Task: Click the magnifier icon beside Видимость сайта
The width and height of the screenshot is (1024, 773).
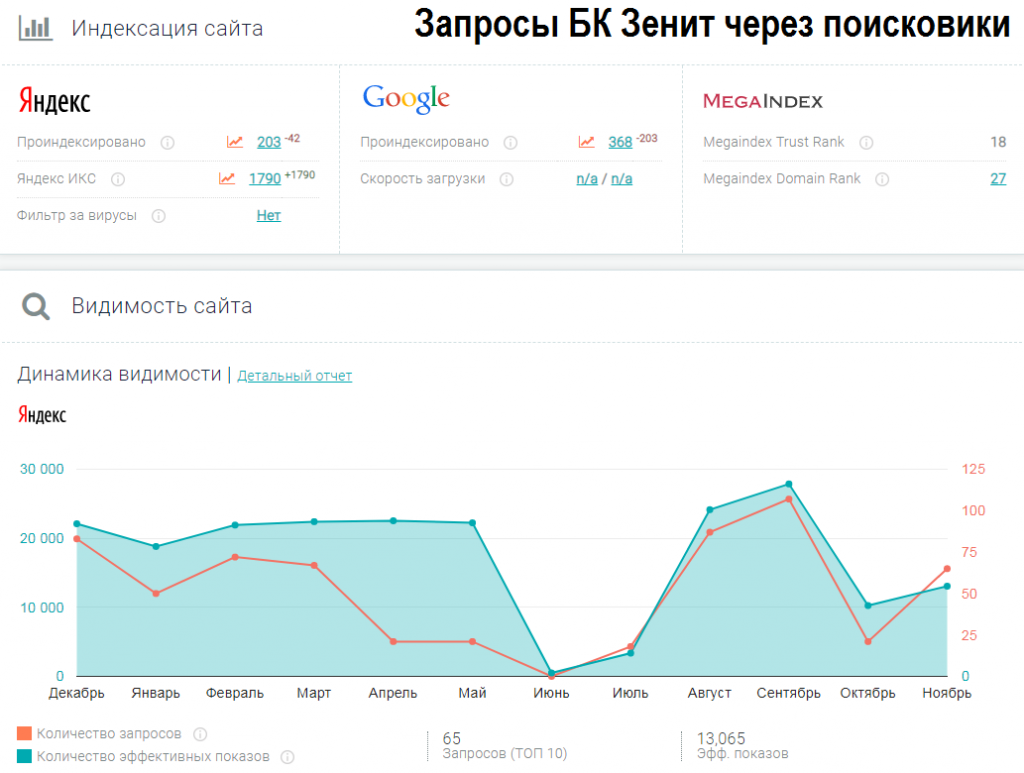Action: (36, 306)
